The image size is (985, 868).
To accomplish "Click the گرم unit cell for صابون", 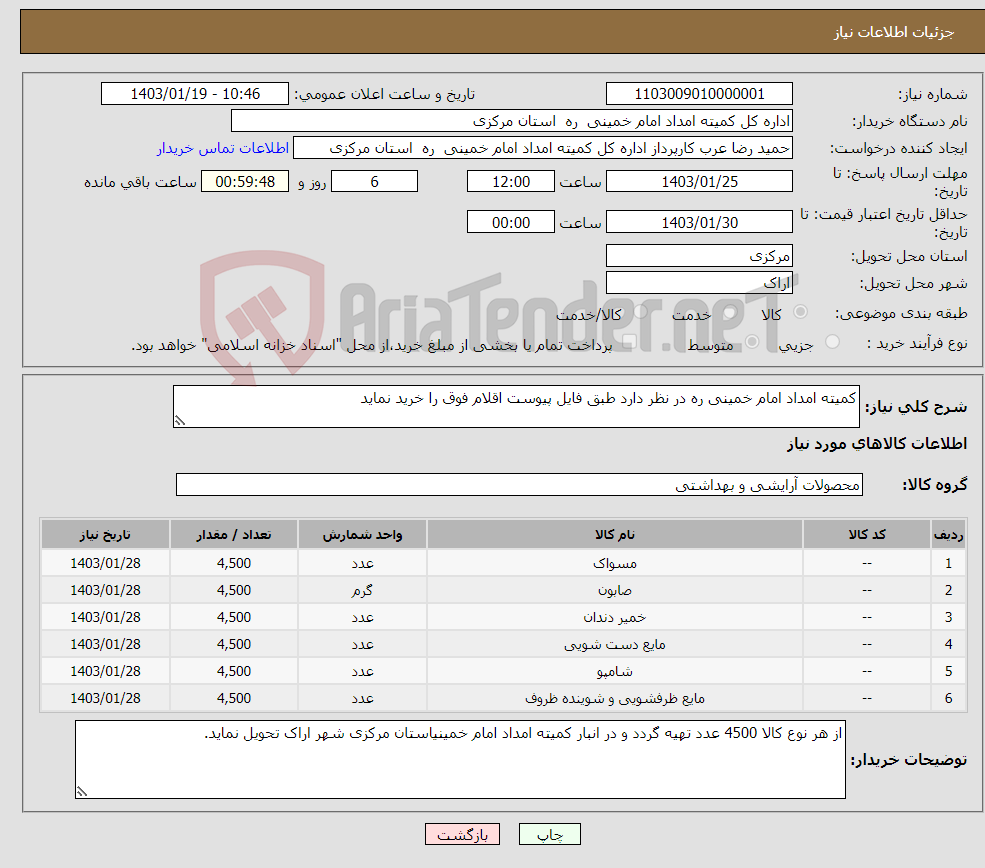I will [x=362, y=590].
